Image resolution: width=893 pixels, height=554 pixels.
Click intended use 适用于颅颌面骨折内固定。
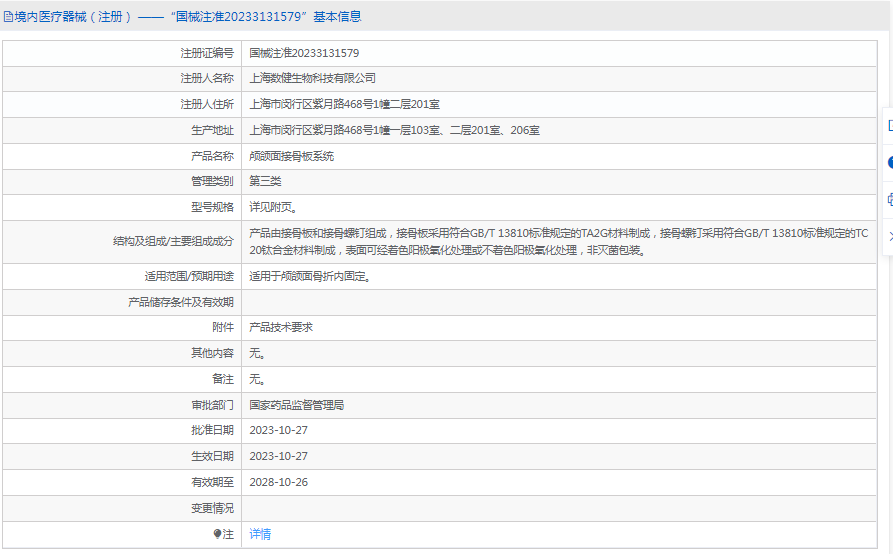coord(310,276)
